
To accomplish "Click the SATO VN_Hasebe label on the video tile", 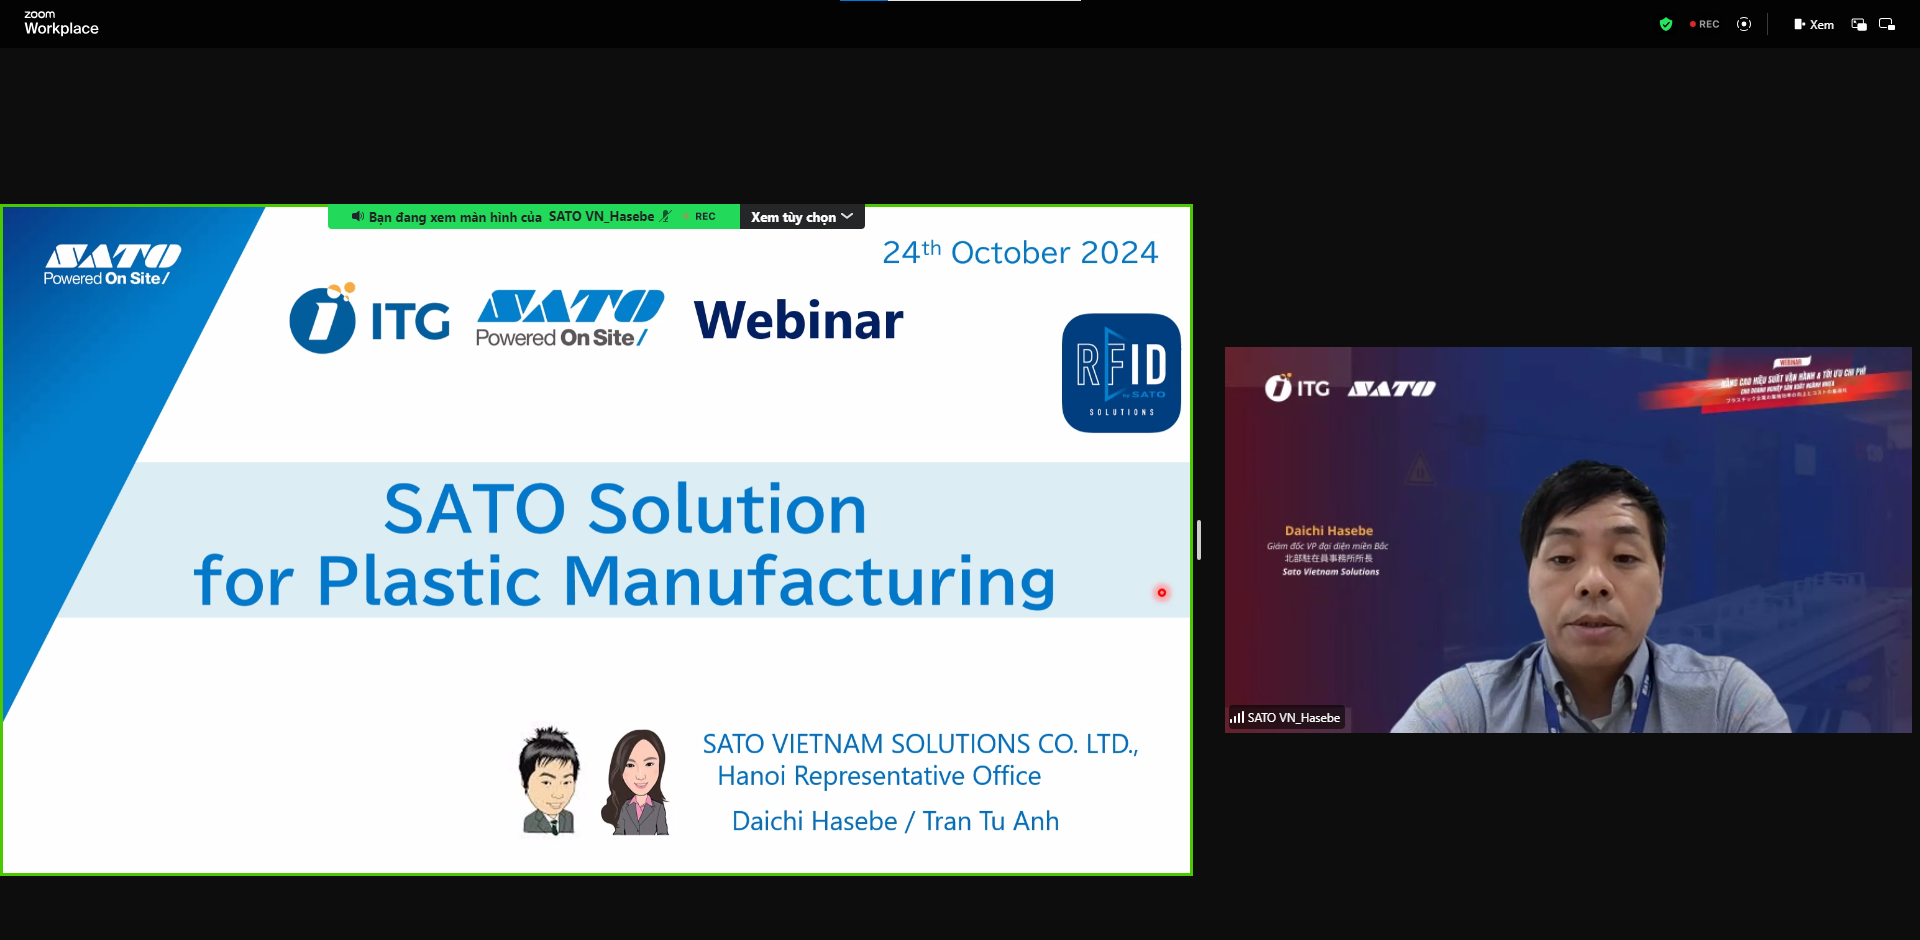I will coord(1293,717).
